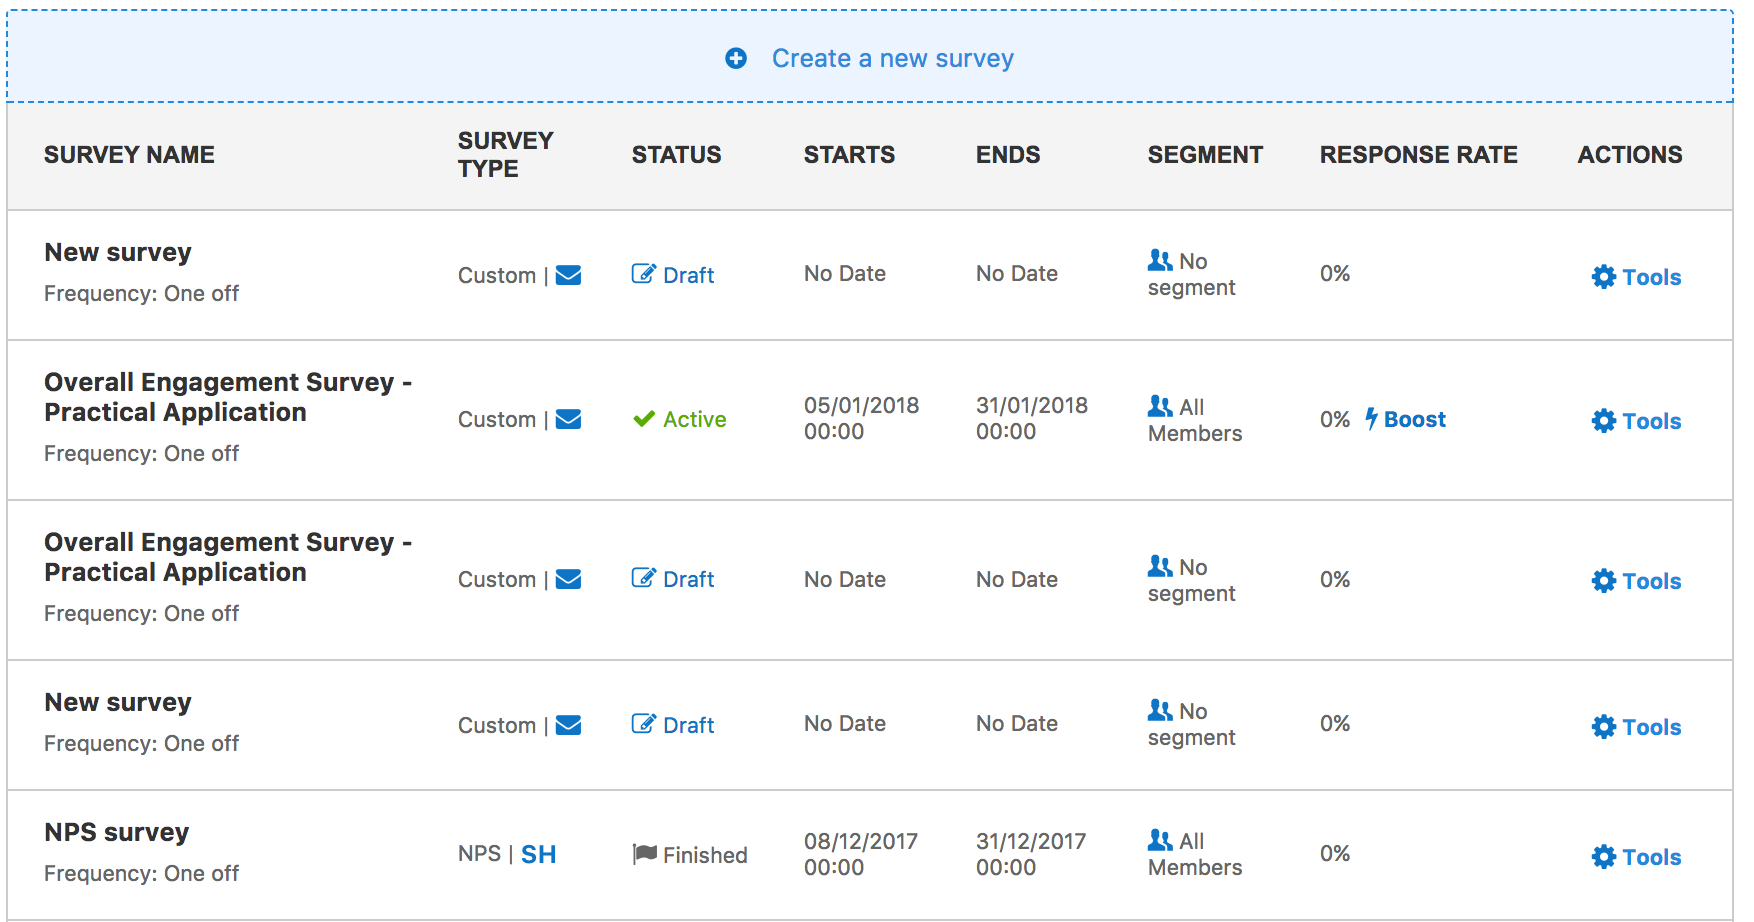Click the green Active checkmark icon
Image resolution: width=1754 pixels, height=922 pixels.
(x=644, y=419)
